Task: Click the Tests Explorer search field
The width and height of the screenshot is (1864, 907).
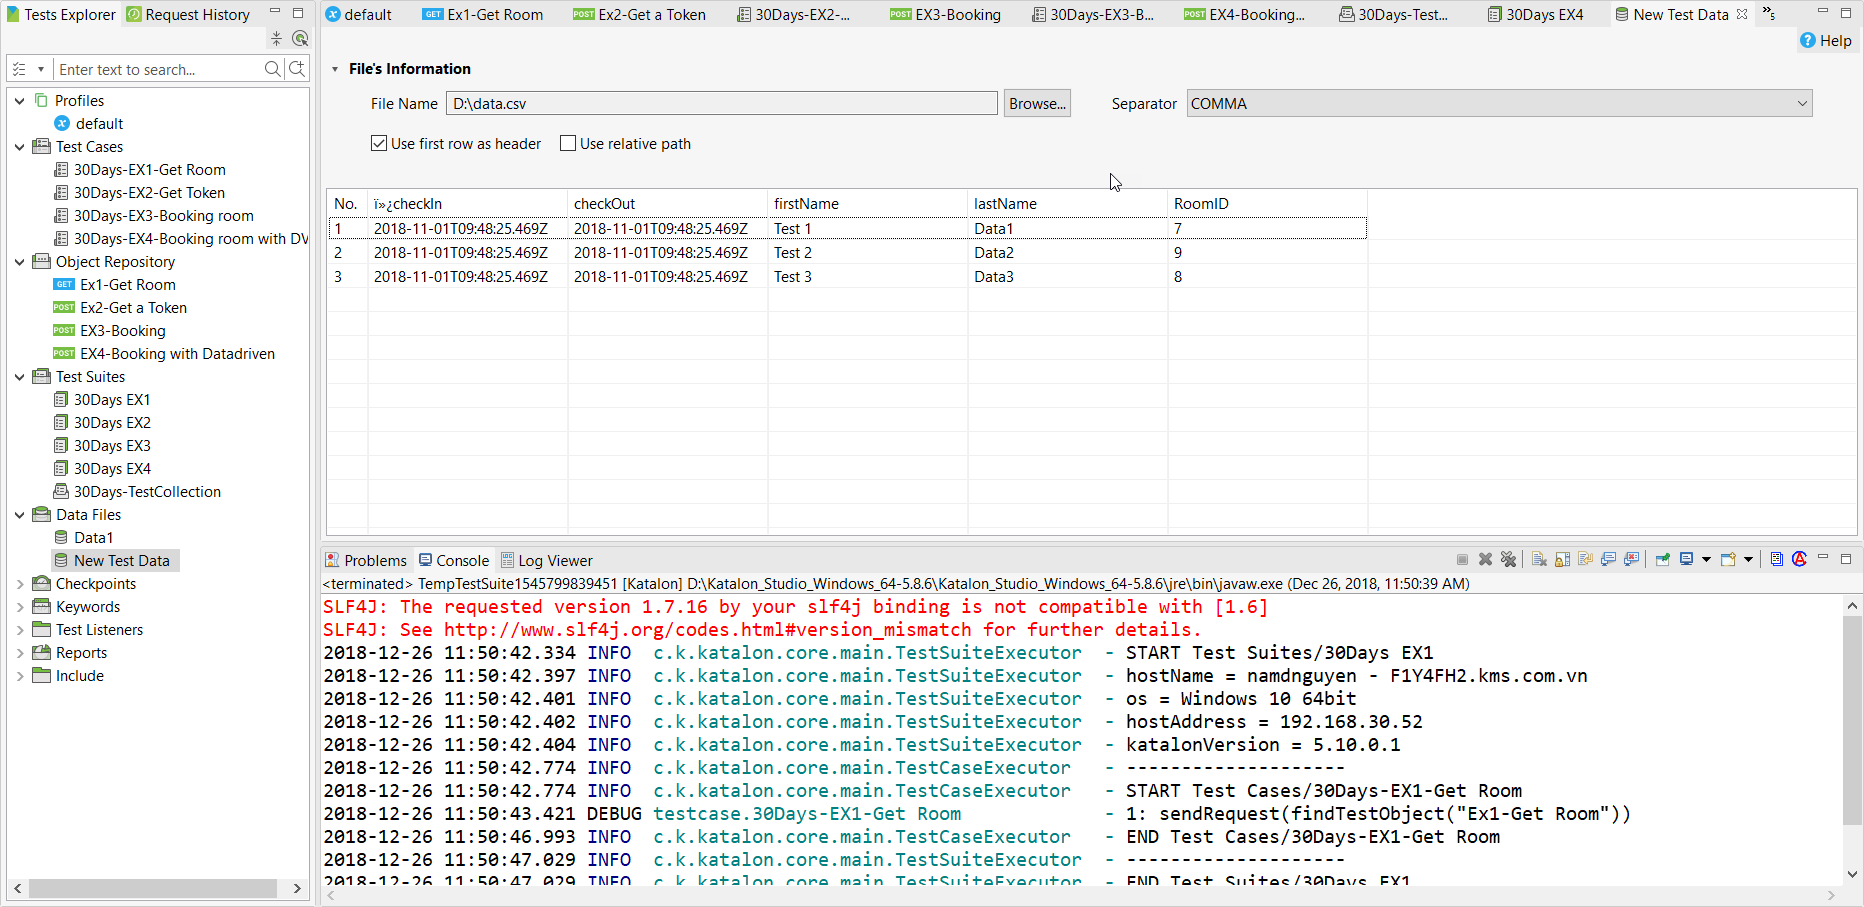Action: click(157, 70)
